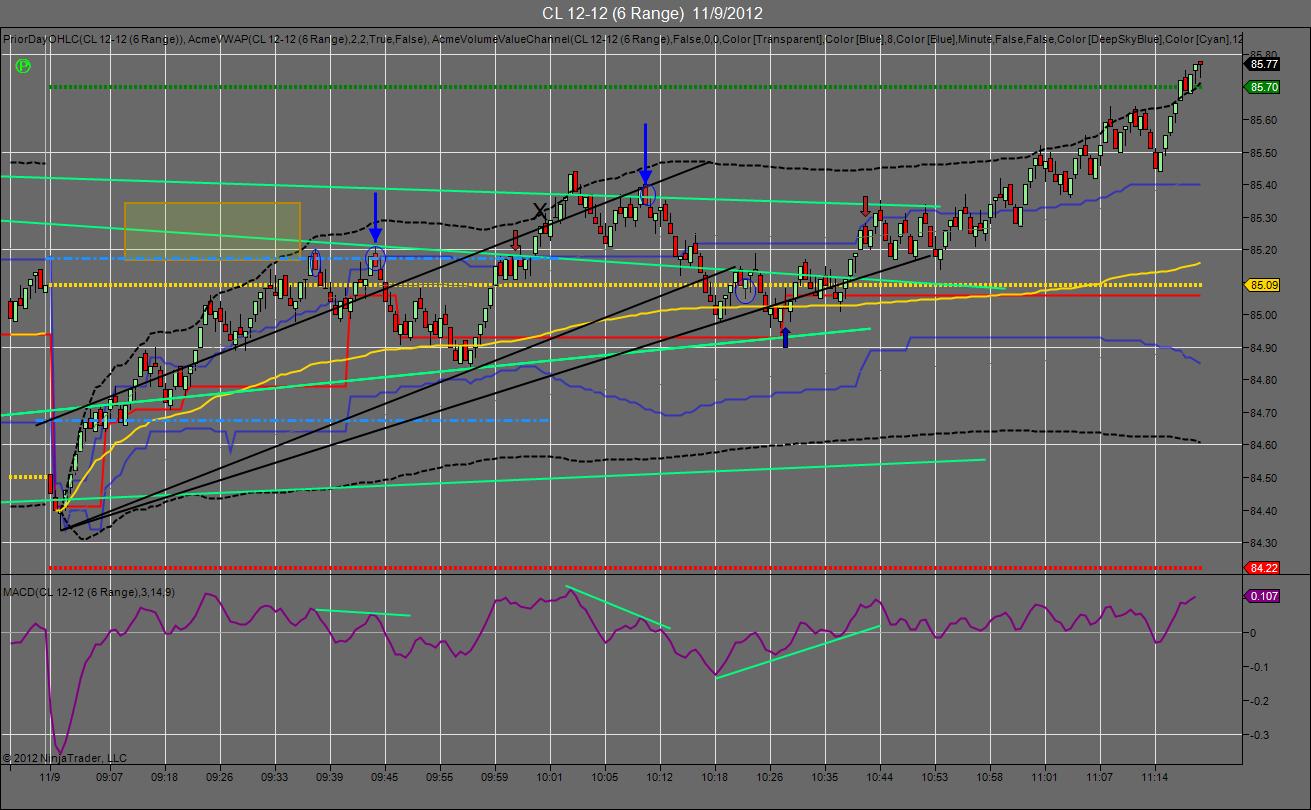1311x810 pixels.
Task: Click the 85.00 price axis label
Action: pos(1264,315)
